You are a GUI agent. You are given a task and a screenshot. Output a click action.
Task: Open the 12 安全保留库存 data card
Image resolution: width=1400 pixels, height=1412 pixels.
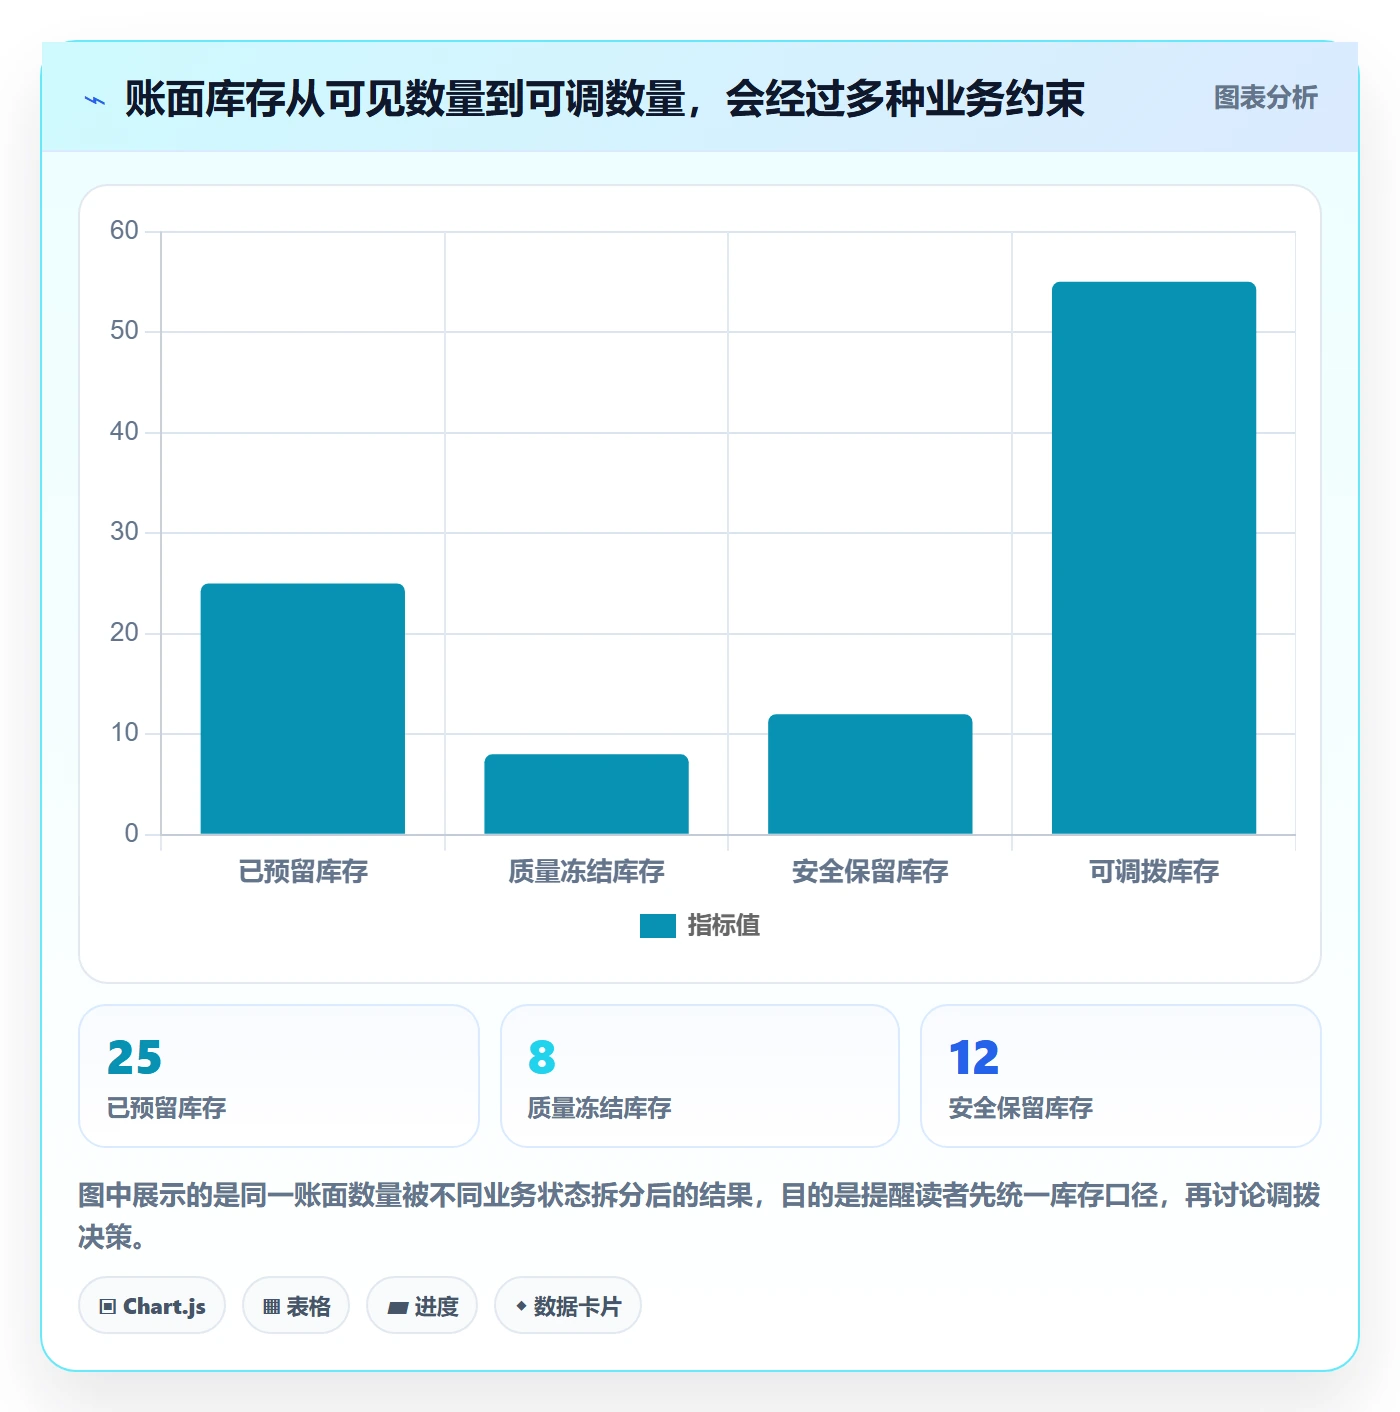[1121, 1076]
